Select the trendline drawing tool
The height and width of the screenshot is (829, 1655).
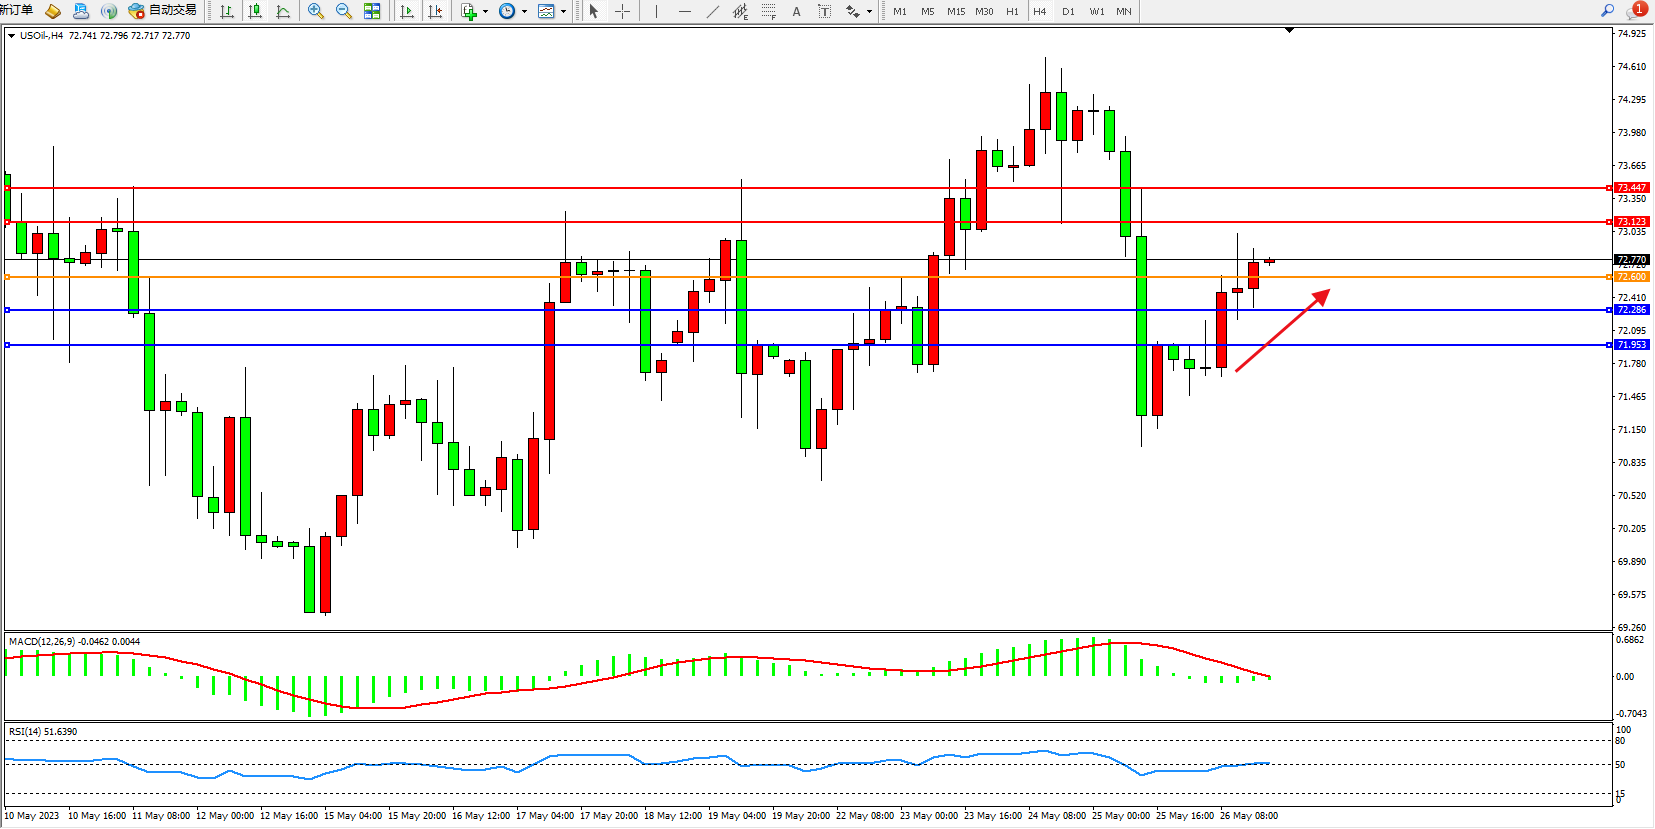pyautogui.click(x=712, y=11)
